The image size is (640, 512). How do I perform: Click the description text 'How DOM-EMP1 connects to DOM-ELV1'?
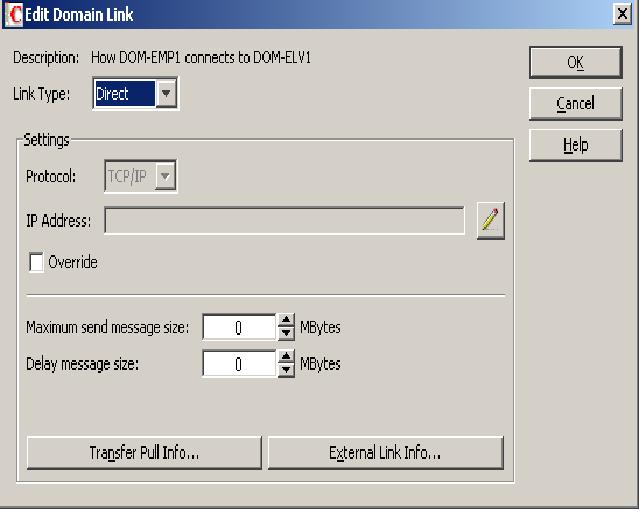point(201,58)
